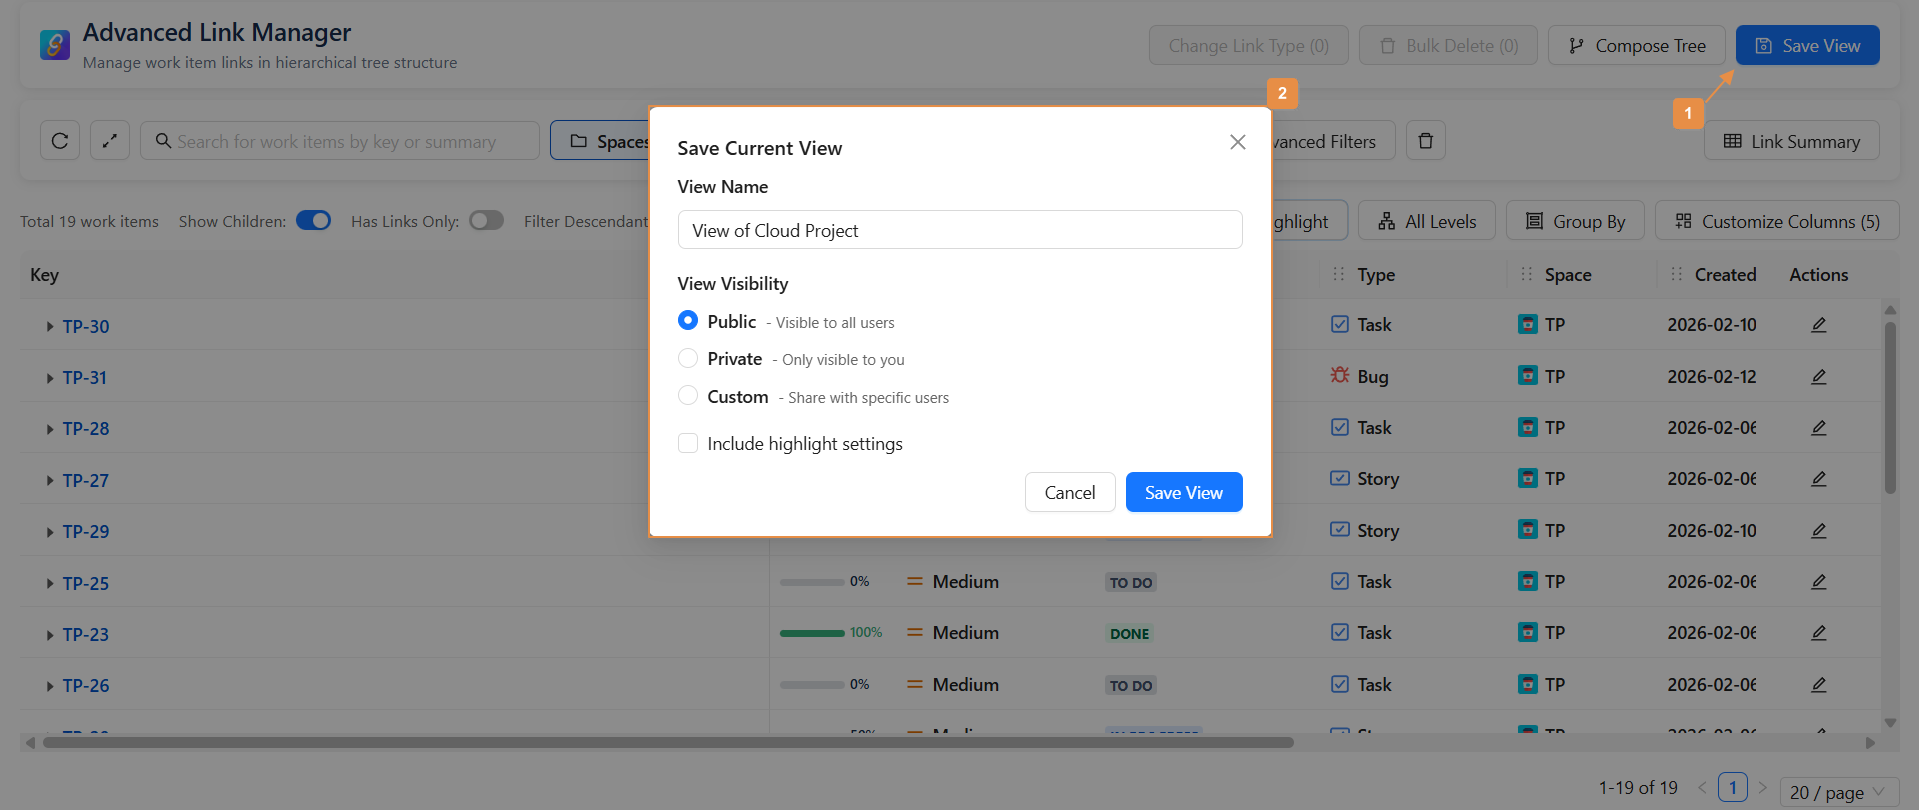The height and width of the screenshot is (810, 1919).
Task: Click Save View button in the dialog
Action: 1184,492
